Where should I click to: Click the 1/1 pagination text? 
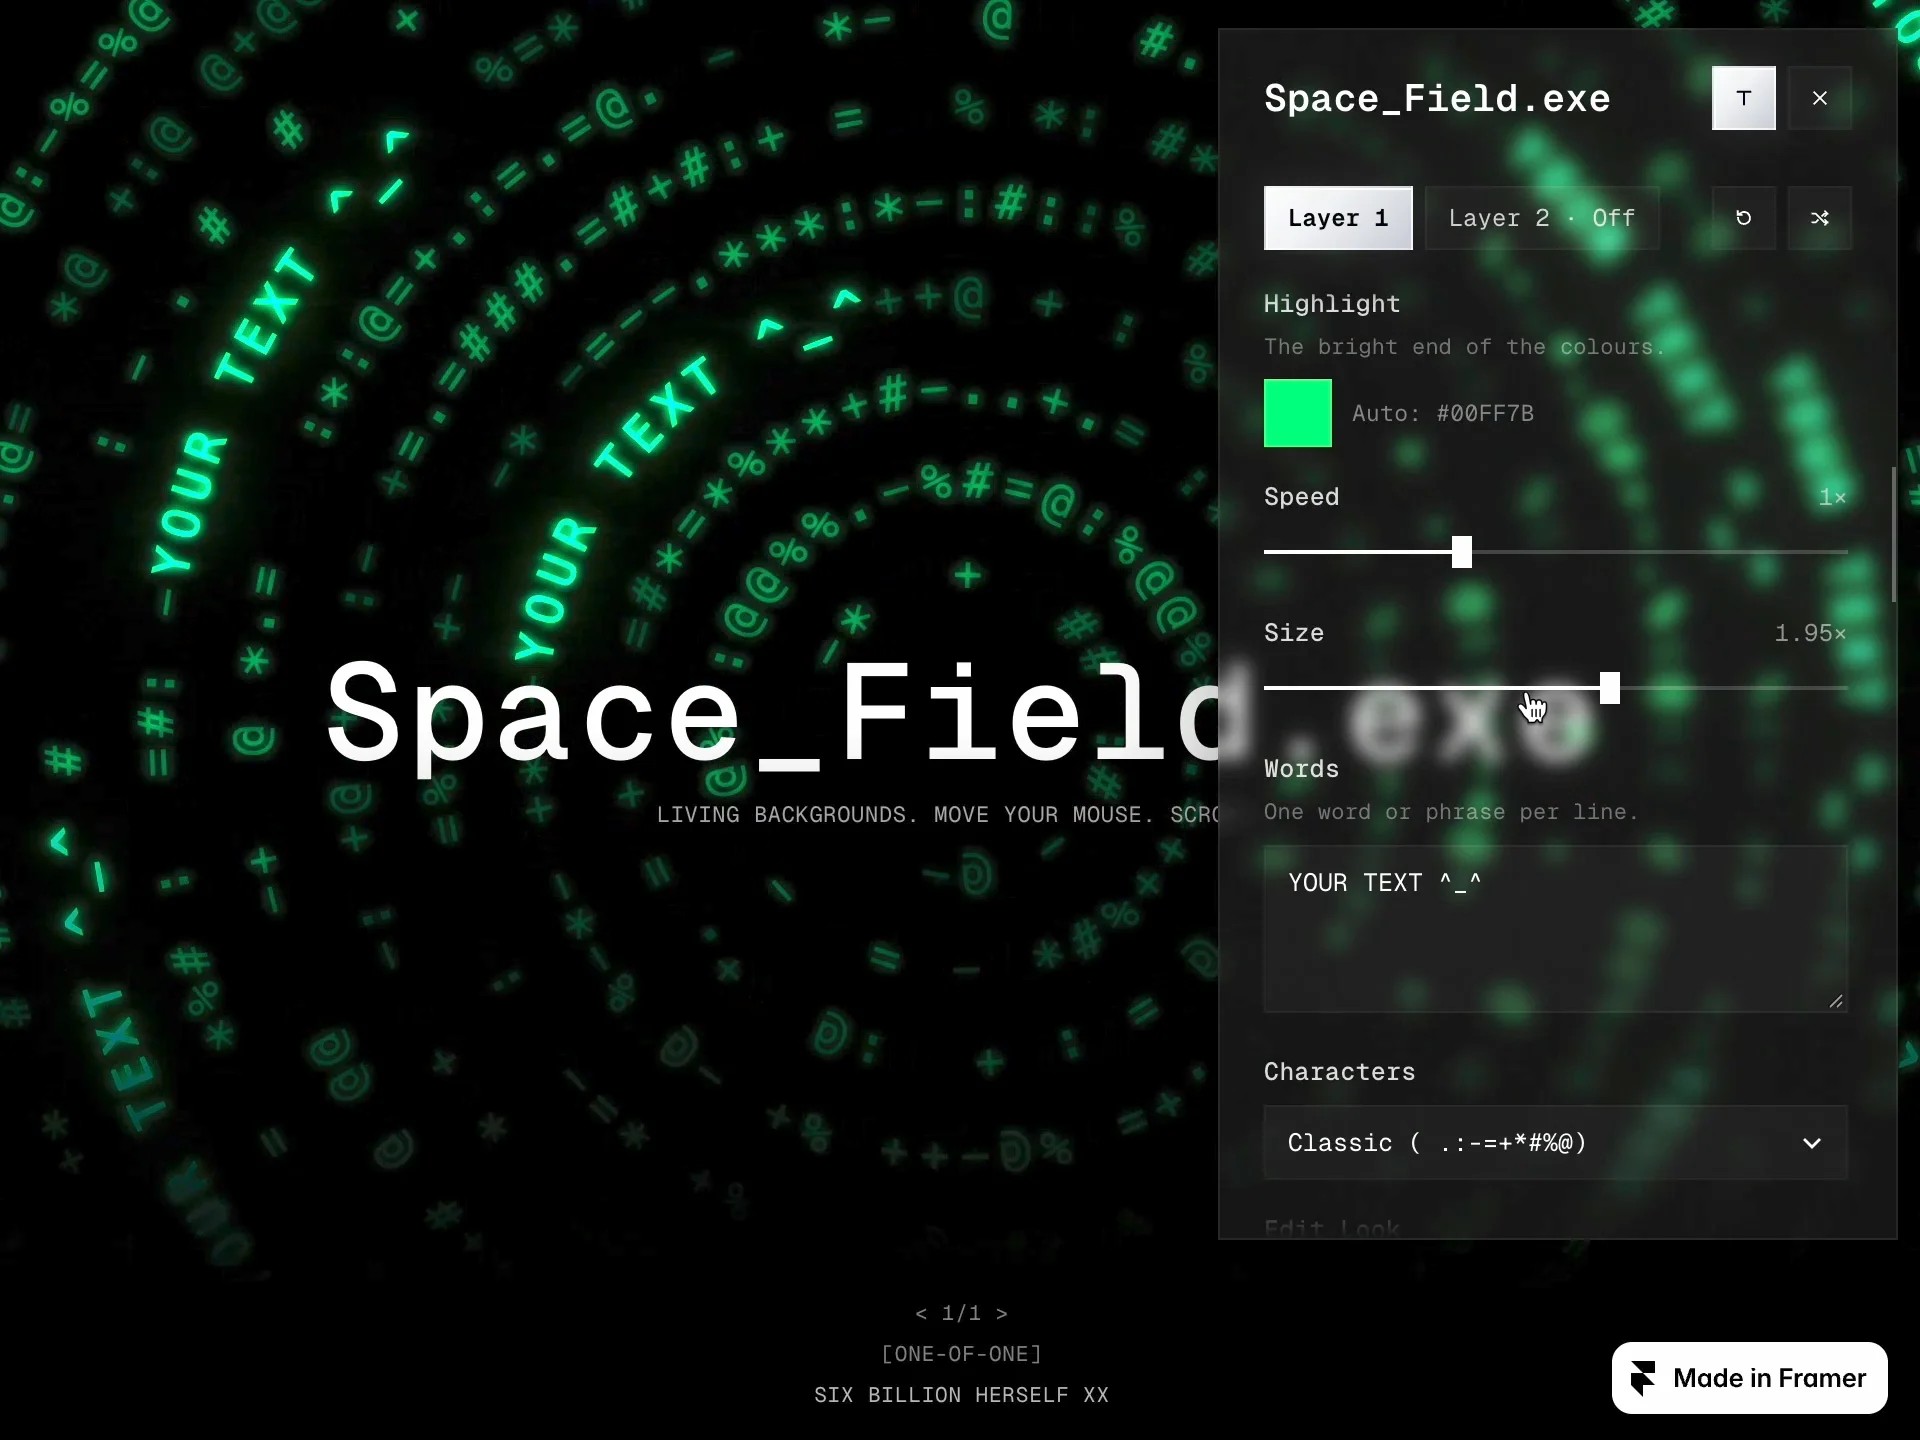(961, 1313)
